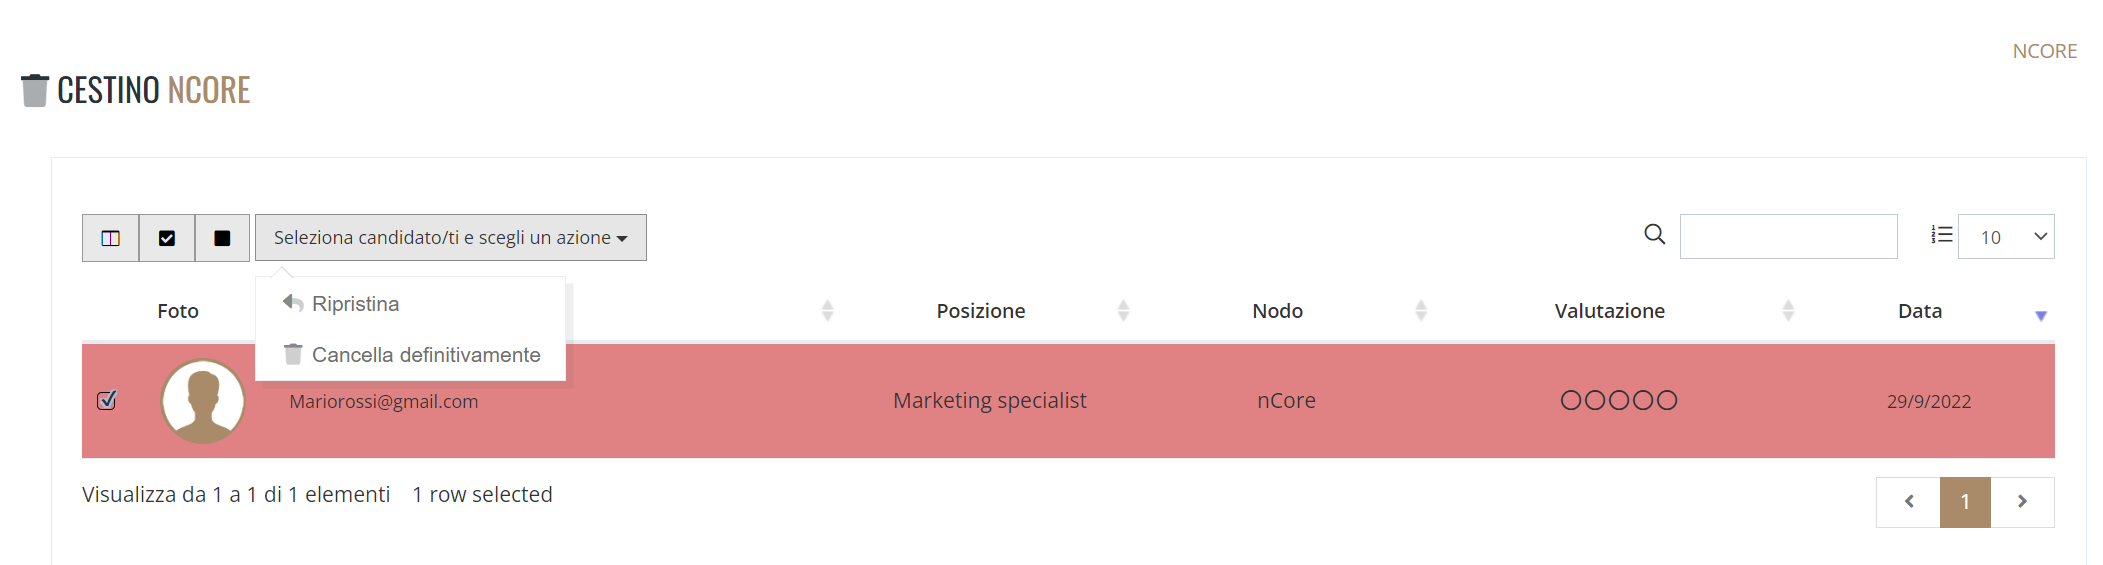This screenshot has height=565, width=2103.
Task: Sort by the Data column arrow
Action: point(2041,315)
